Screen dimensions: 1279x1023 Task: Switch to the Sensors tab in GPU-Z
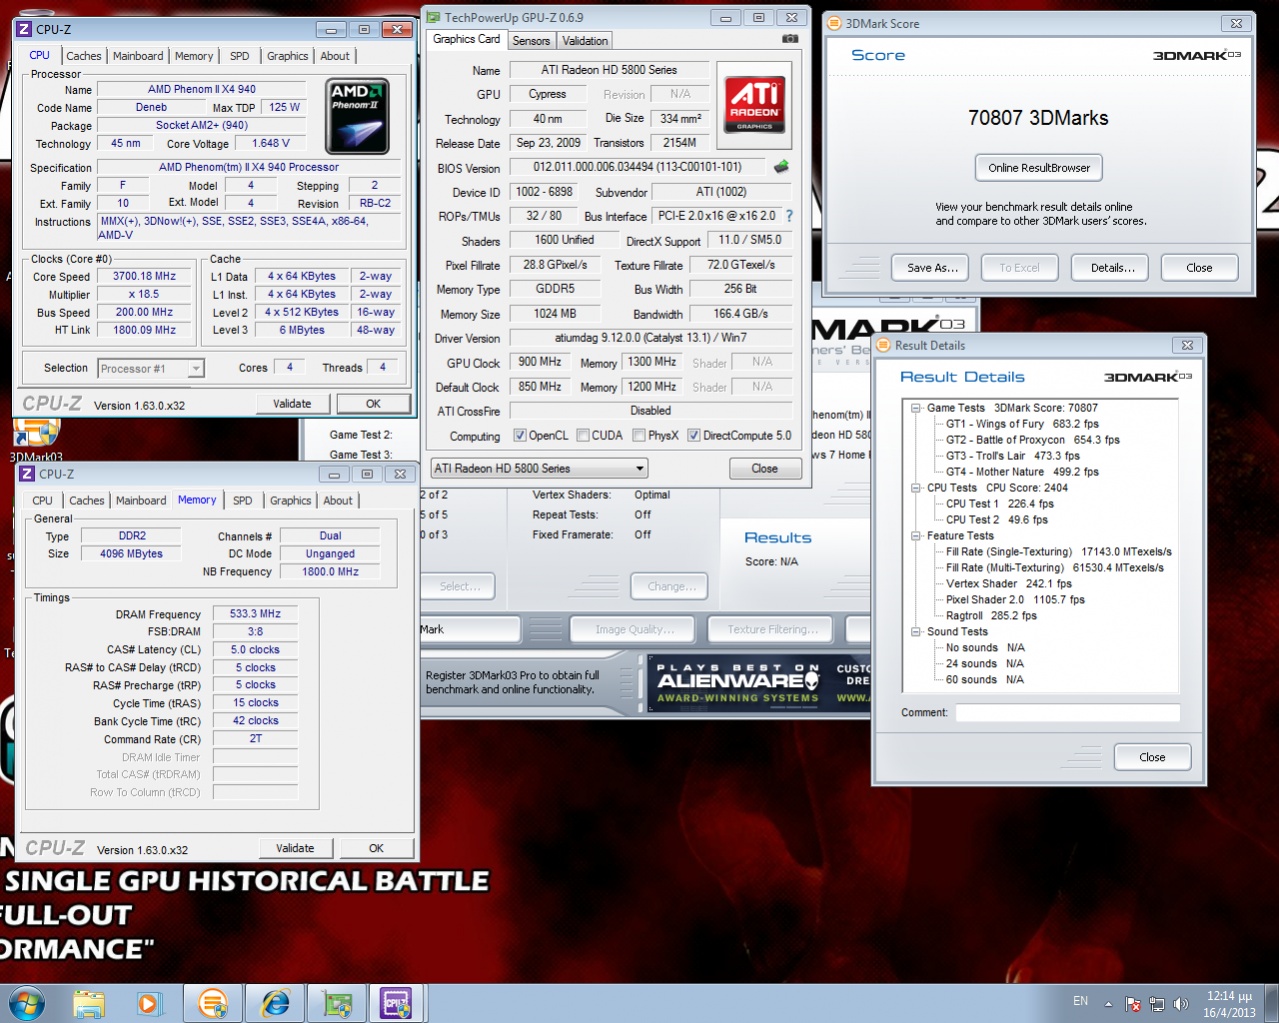click(531, 41)
